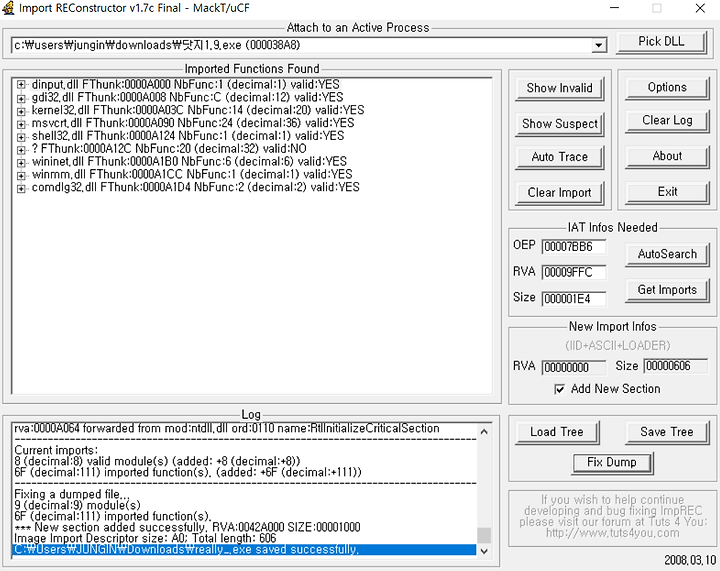Viewport: 720px width, 571px height.
Task: Click the Show Suspect button
Action: coord(559,124)
